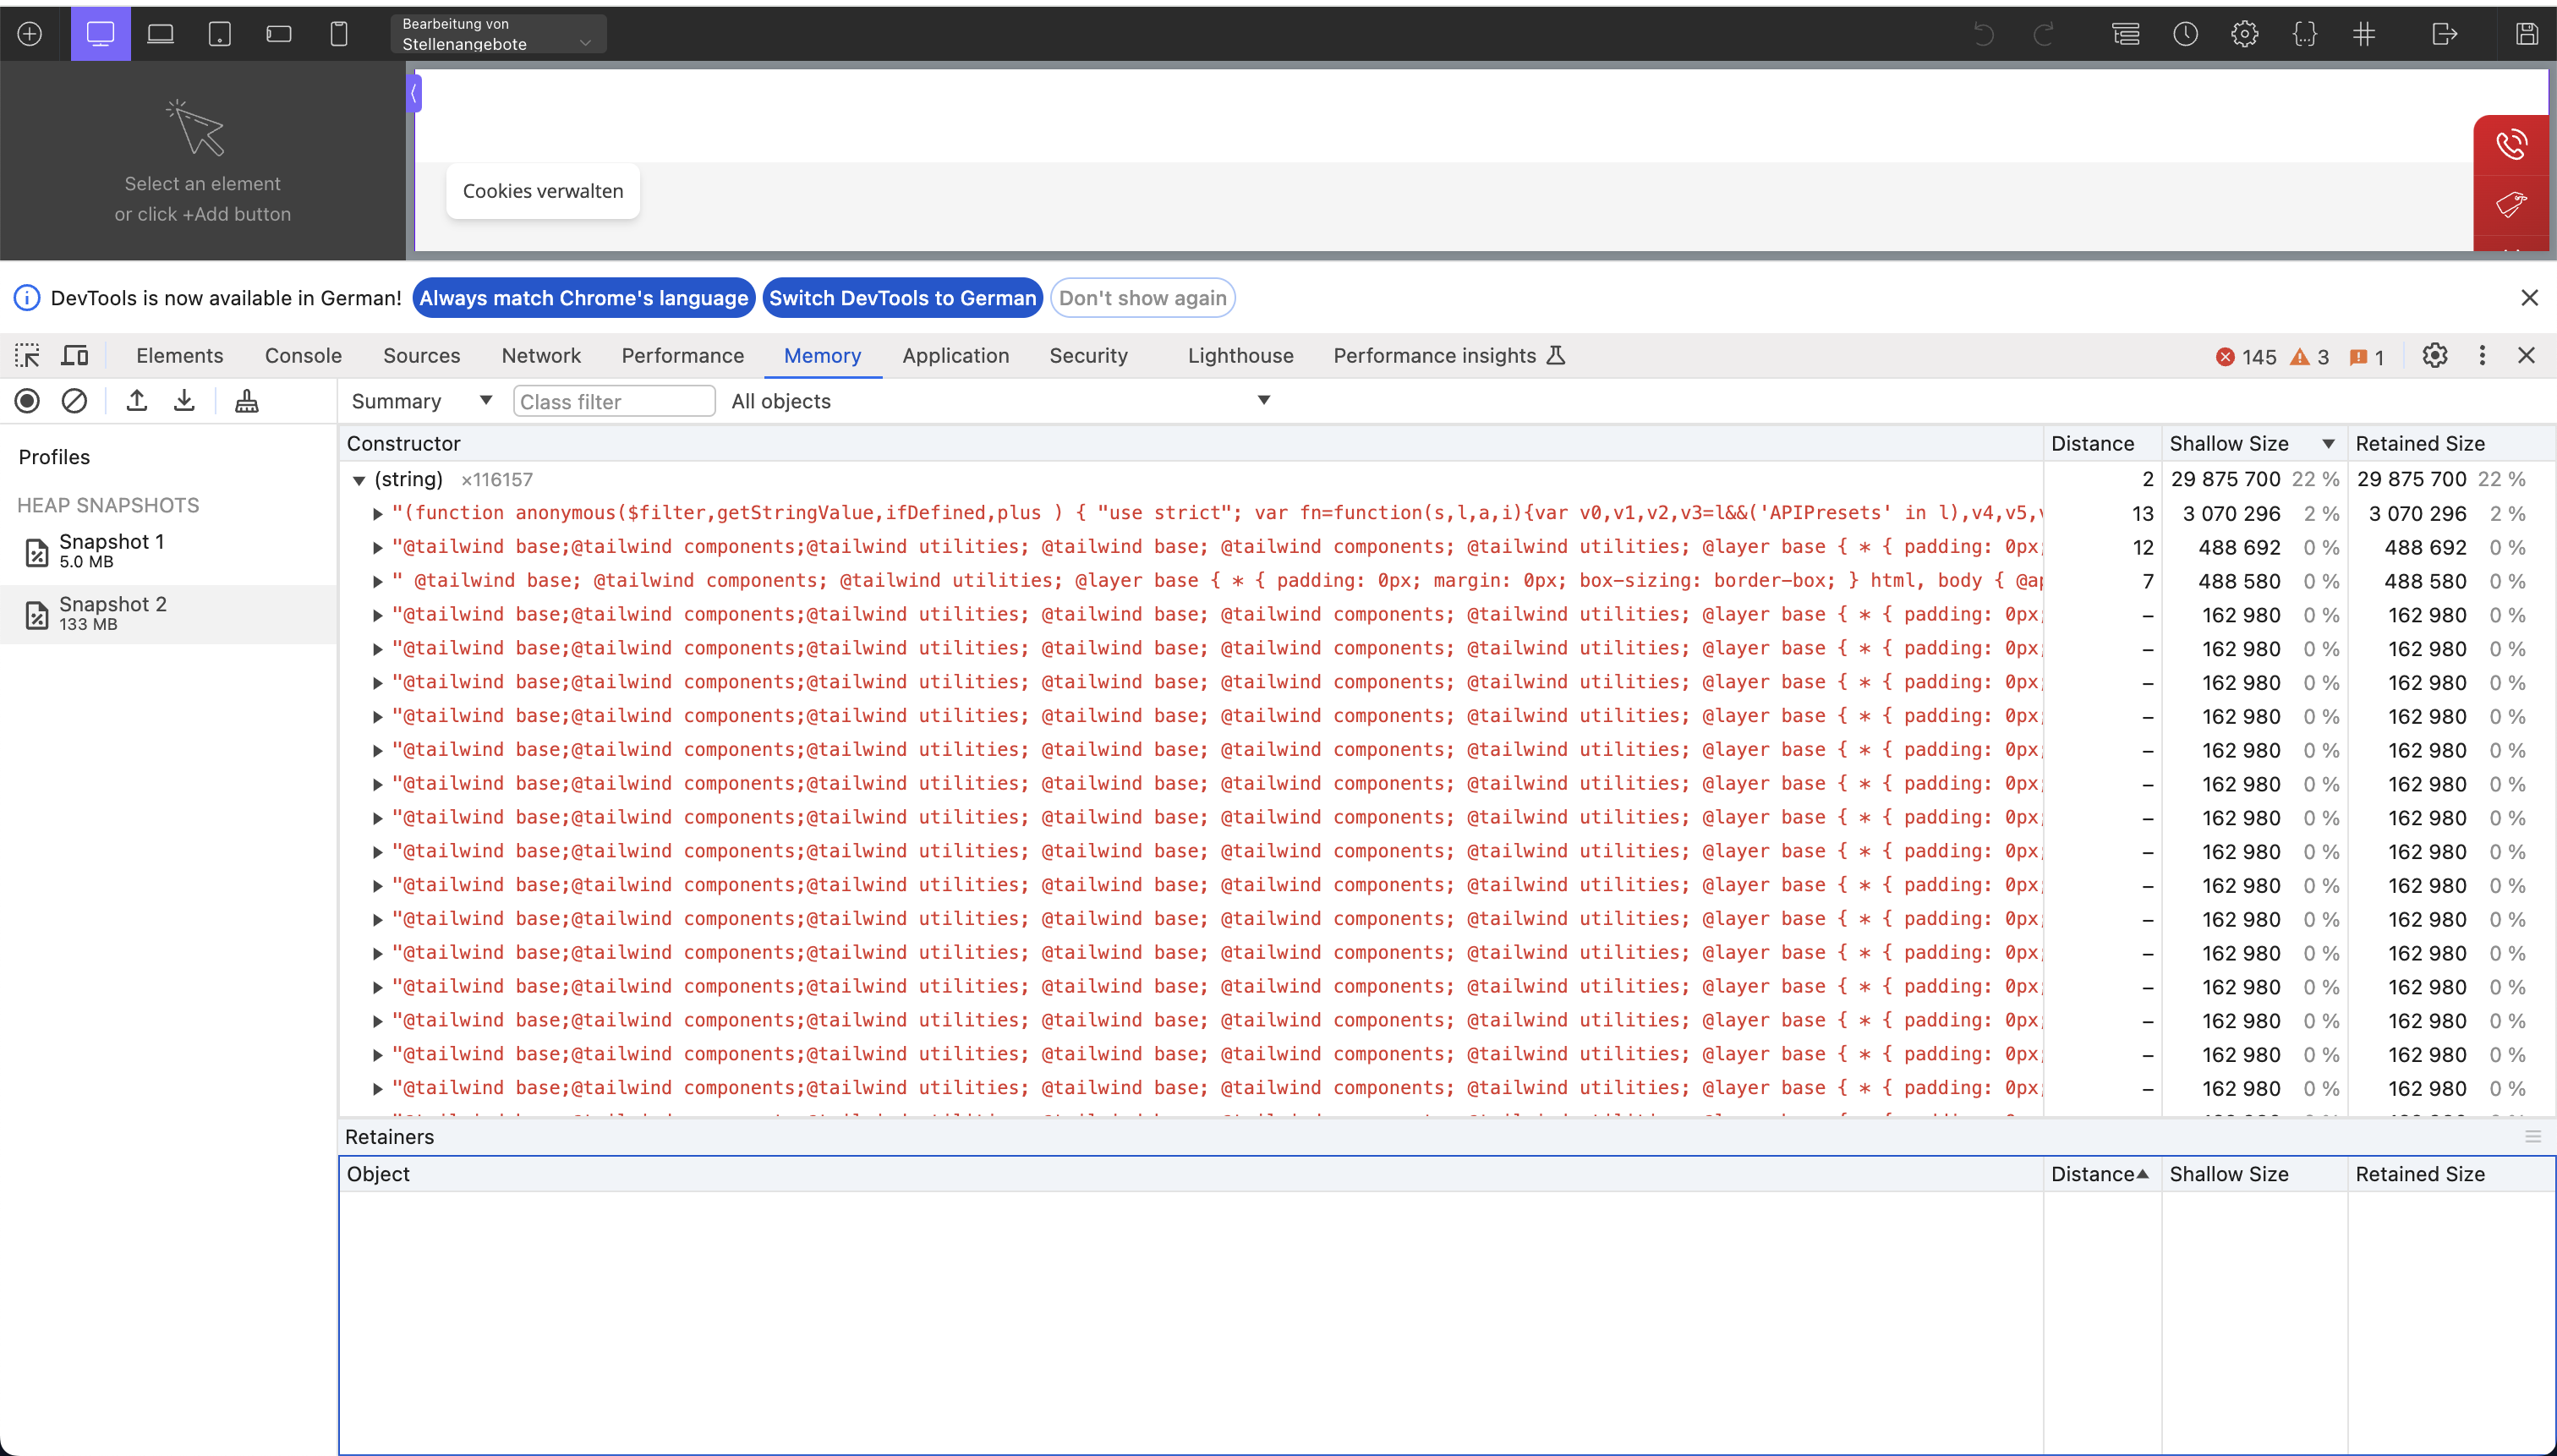Click the undo arrow icon
This screenshot has height=1456, width=2557.
click(1984, 34)
